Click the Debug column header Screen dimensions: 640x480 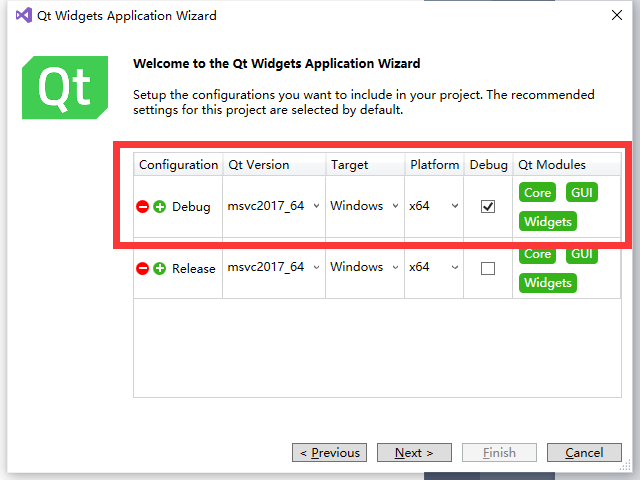point(488,164)
